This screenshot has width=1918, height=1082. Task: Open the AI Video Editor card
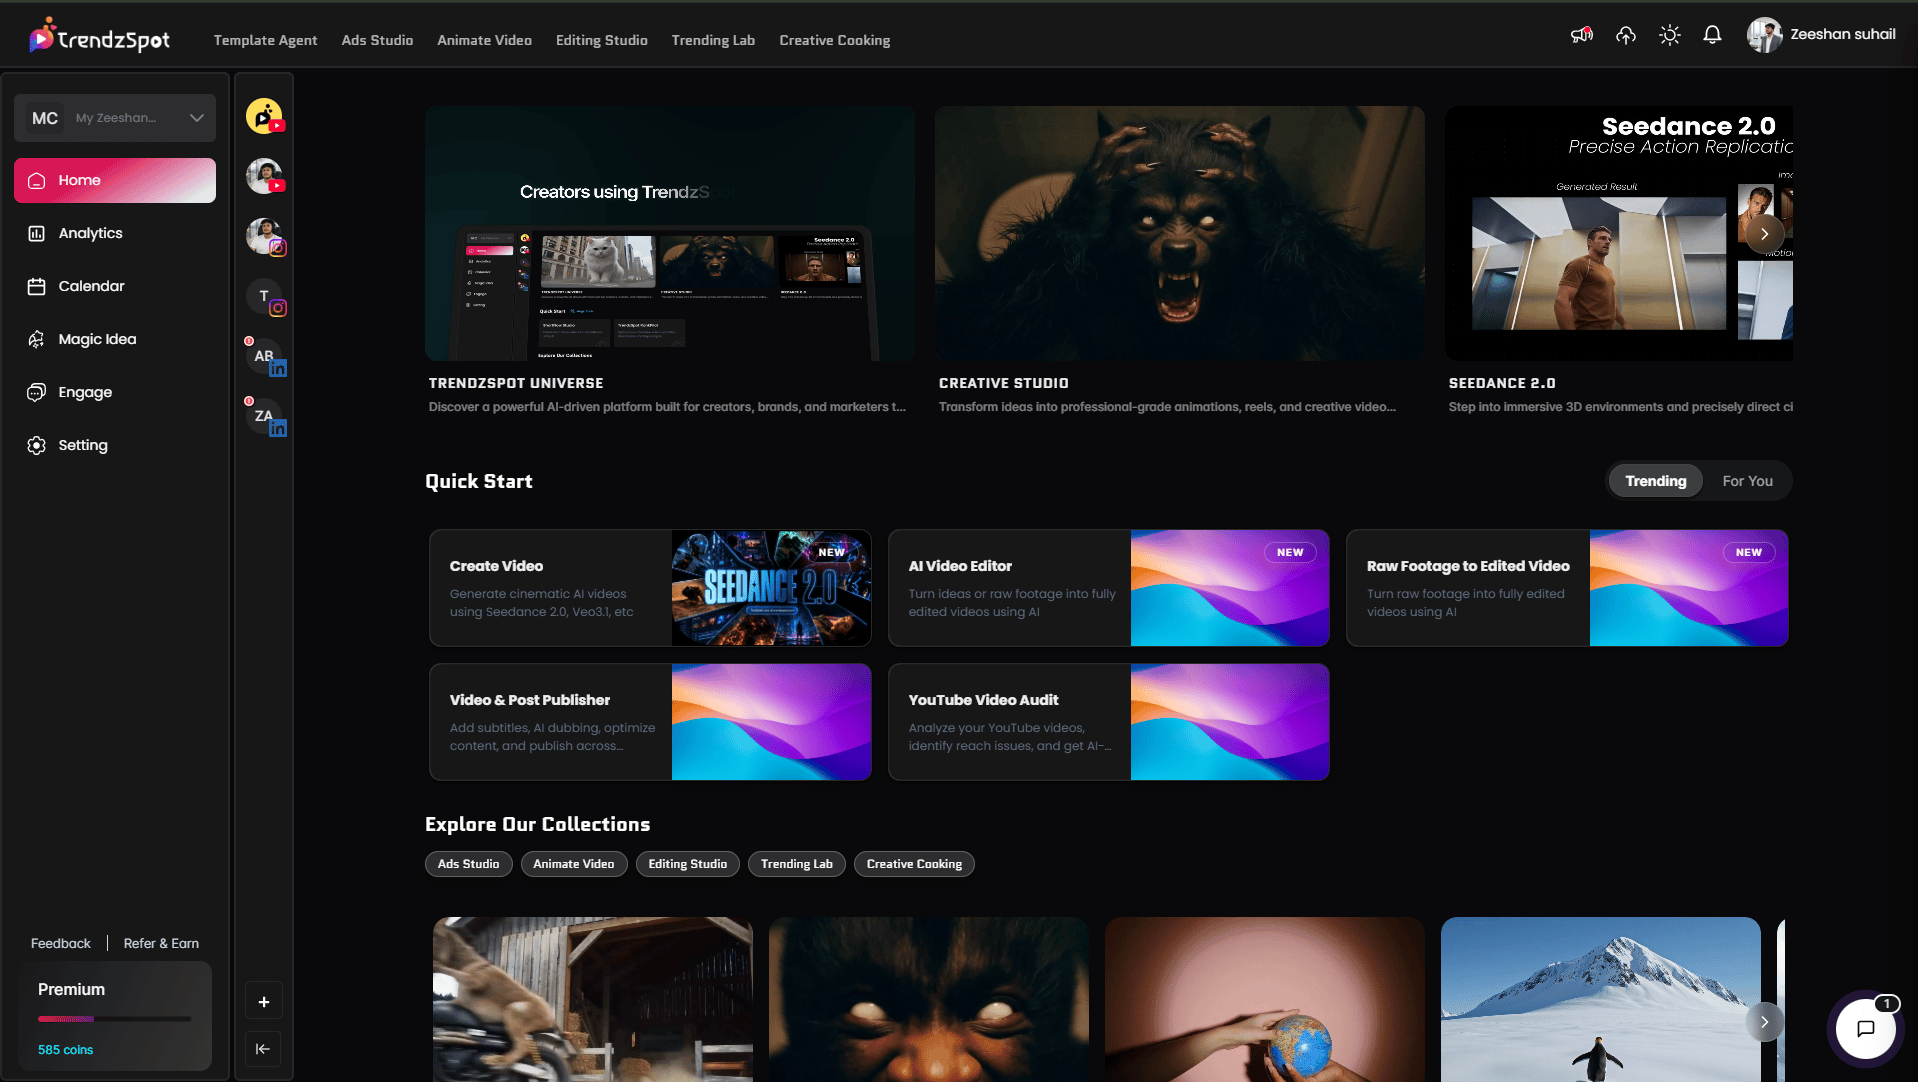tap(1109, 588)
